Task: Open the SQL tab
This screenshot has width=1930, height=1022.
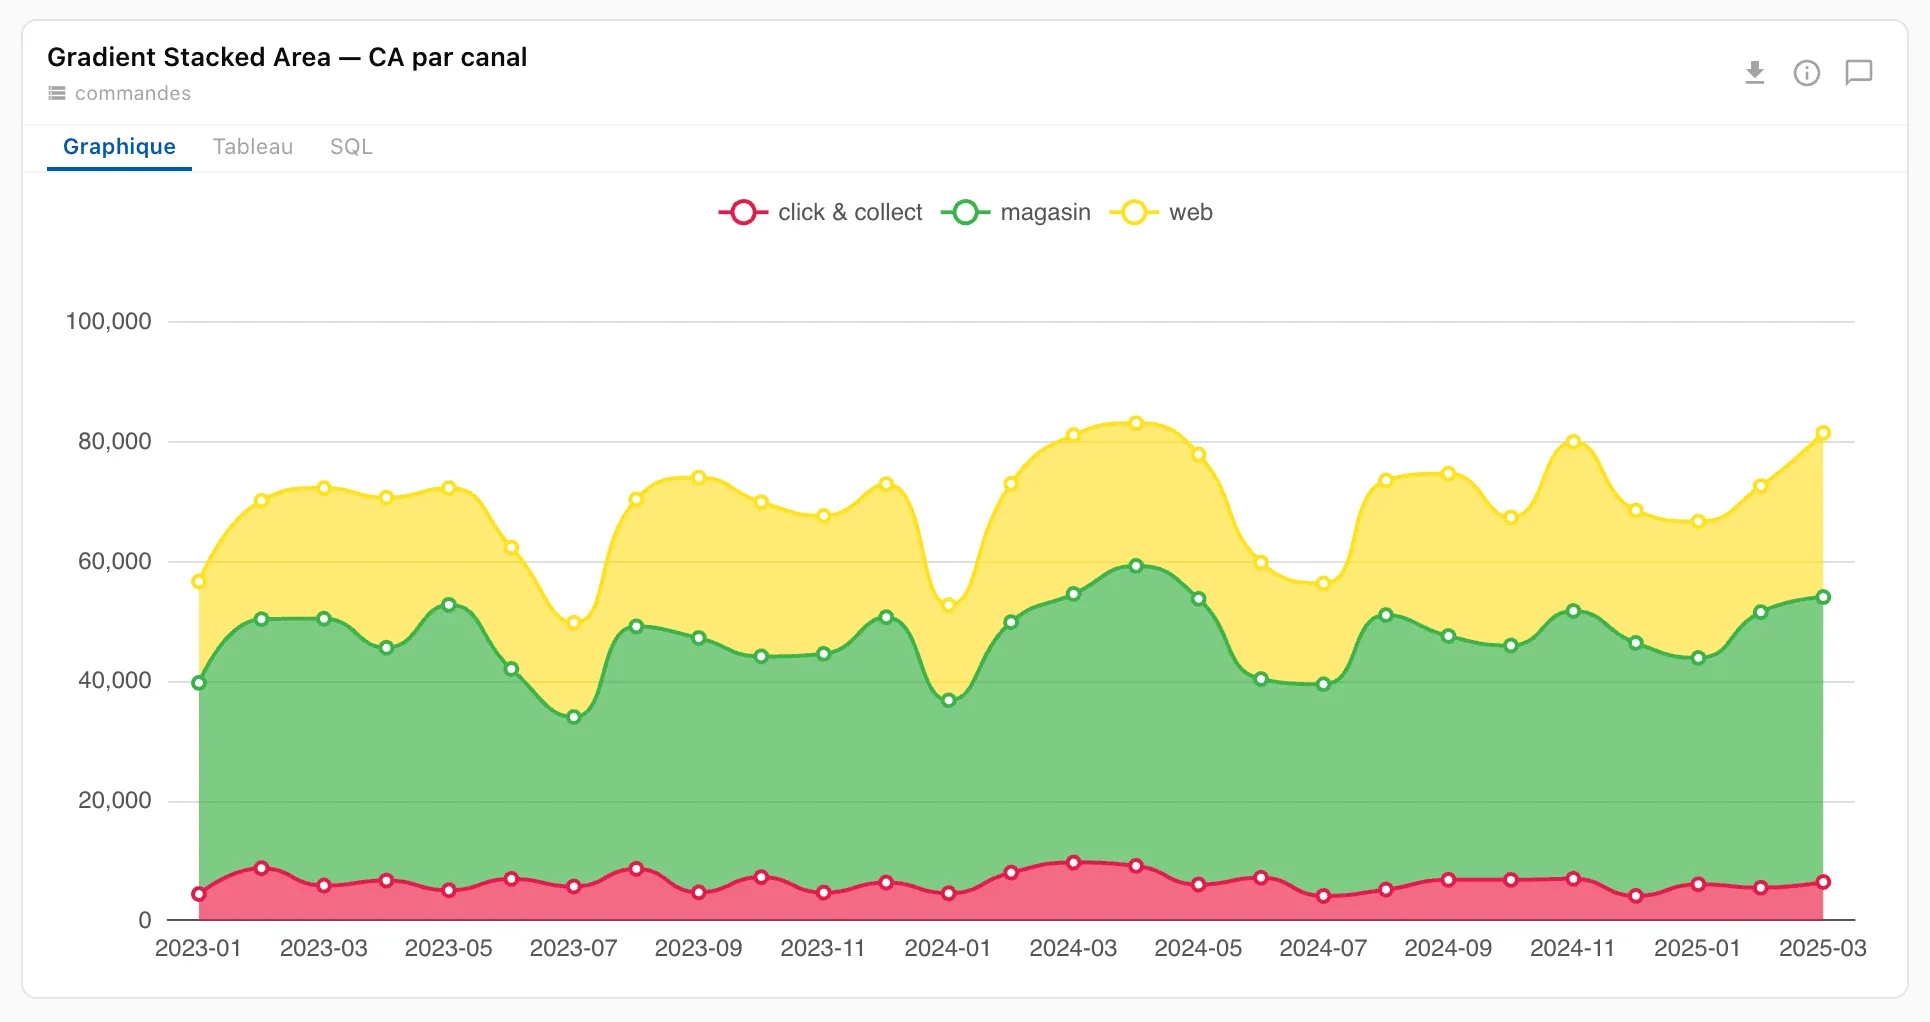Action: tap(351, 147)
